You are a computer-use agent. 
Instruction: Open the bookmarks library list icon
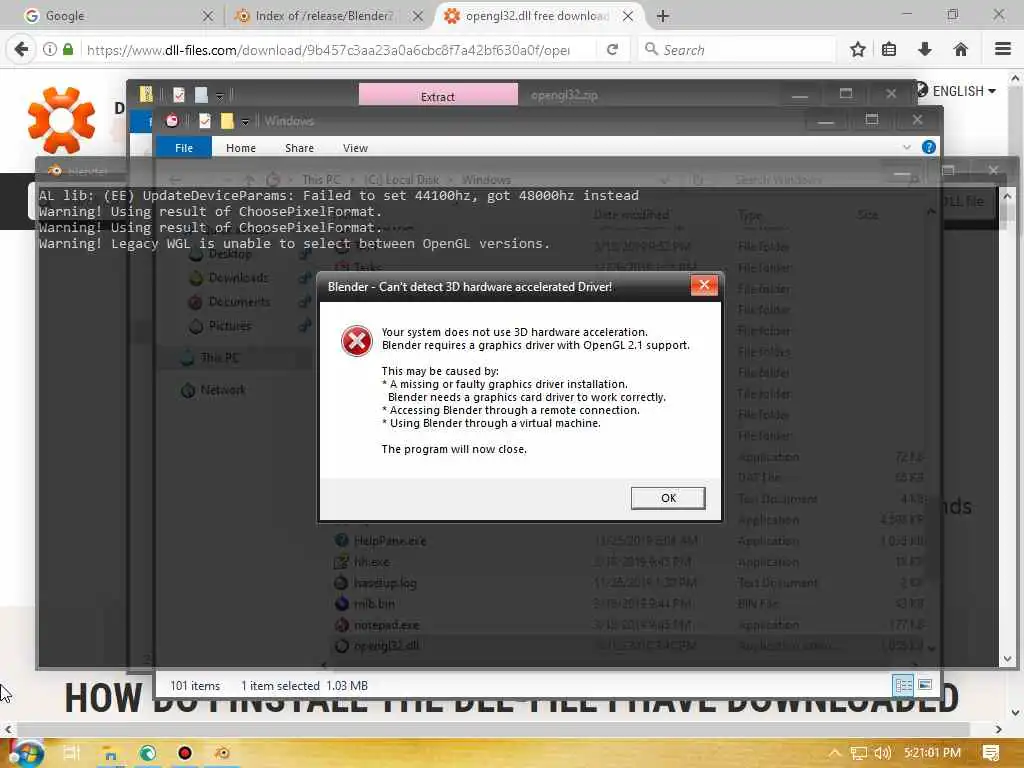click(889, 49)
